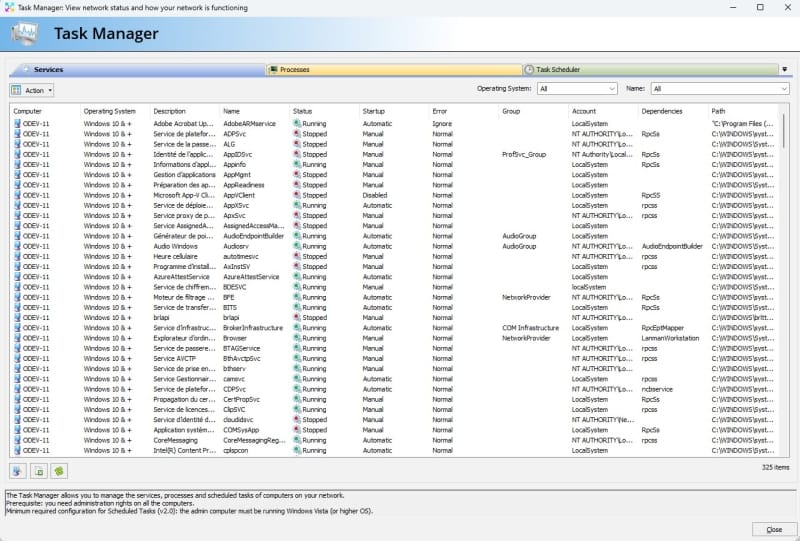Screen dimensions: 800x541
Task: Click the computer icon button at bottom-left
Action: pyautogui.click(x=18, y=471)
